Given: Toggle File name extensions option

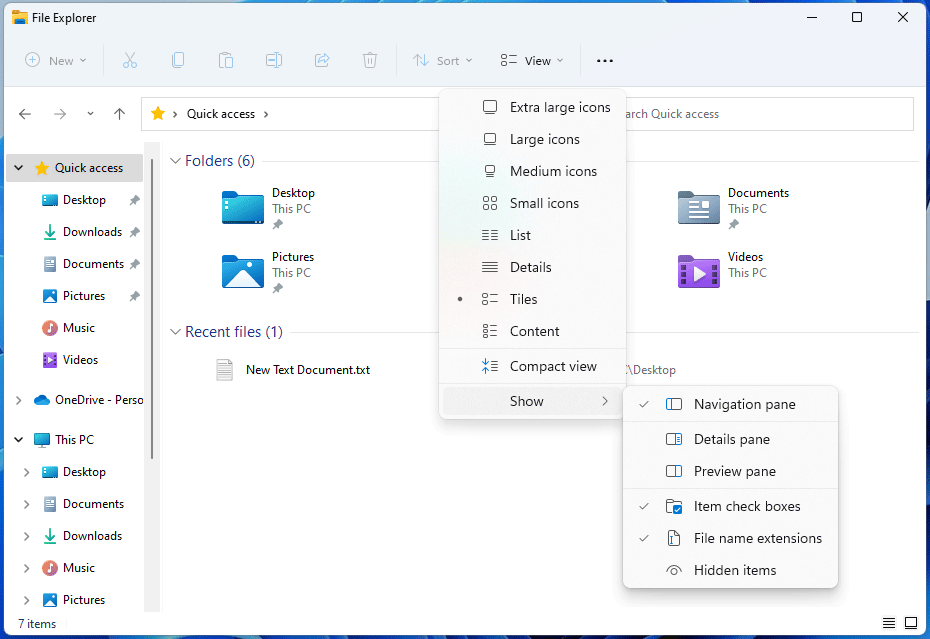Looking at the screenshot, I should 730,538.
